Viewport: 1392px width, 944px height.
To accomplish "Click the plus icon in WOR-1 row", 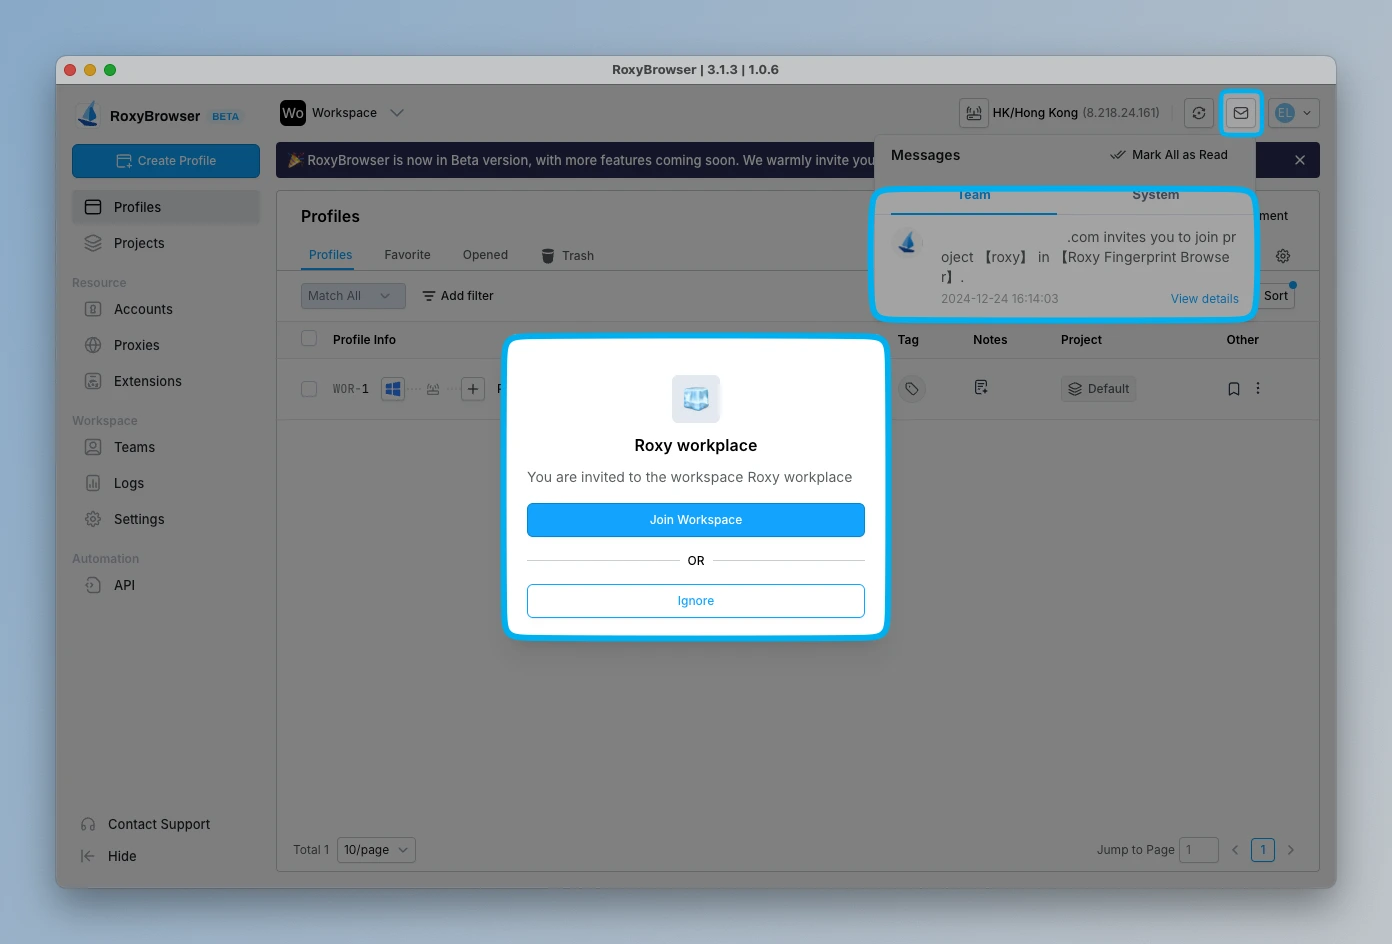I will (473, 389).
